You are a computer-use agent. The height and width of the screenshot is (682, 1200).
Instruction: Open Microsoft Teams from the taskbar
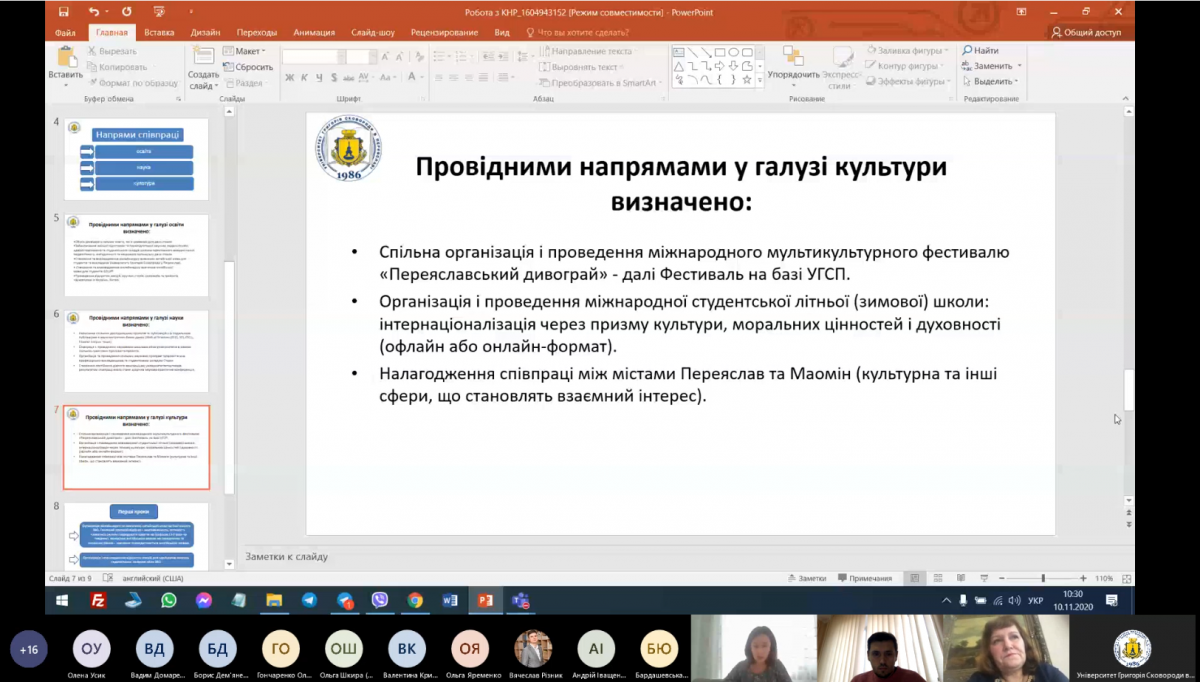(x=520, y=601)
